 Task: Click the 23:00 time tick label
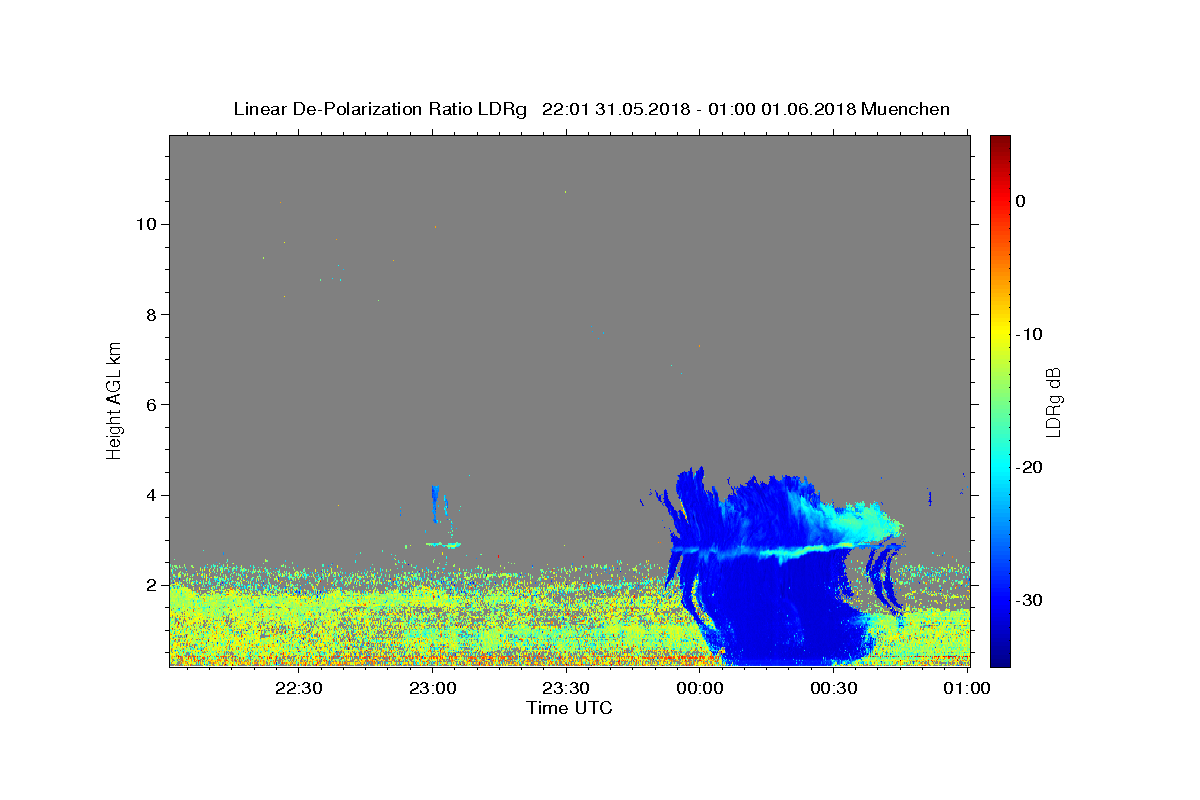tap(433, 688)
